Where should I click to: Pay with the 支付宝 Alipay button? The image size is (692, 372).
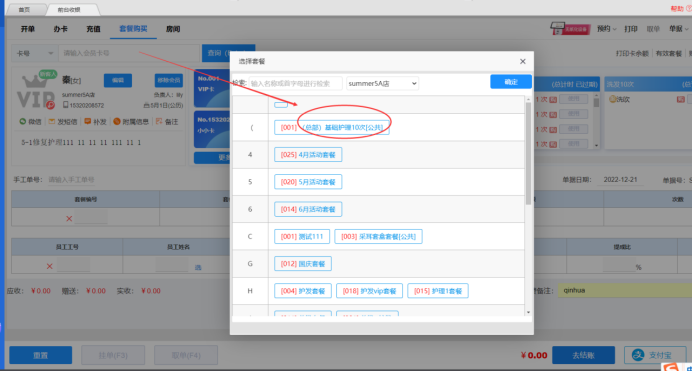click(x=655, y=355)
